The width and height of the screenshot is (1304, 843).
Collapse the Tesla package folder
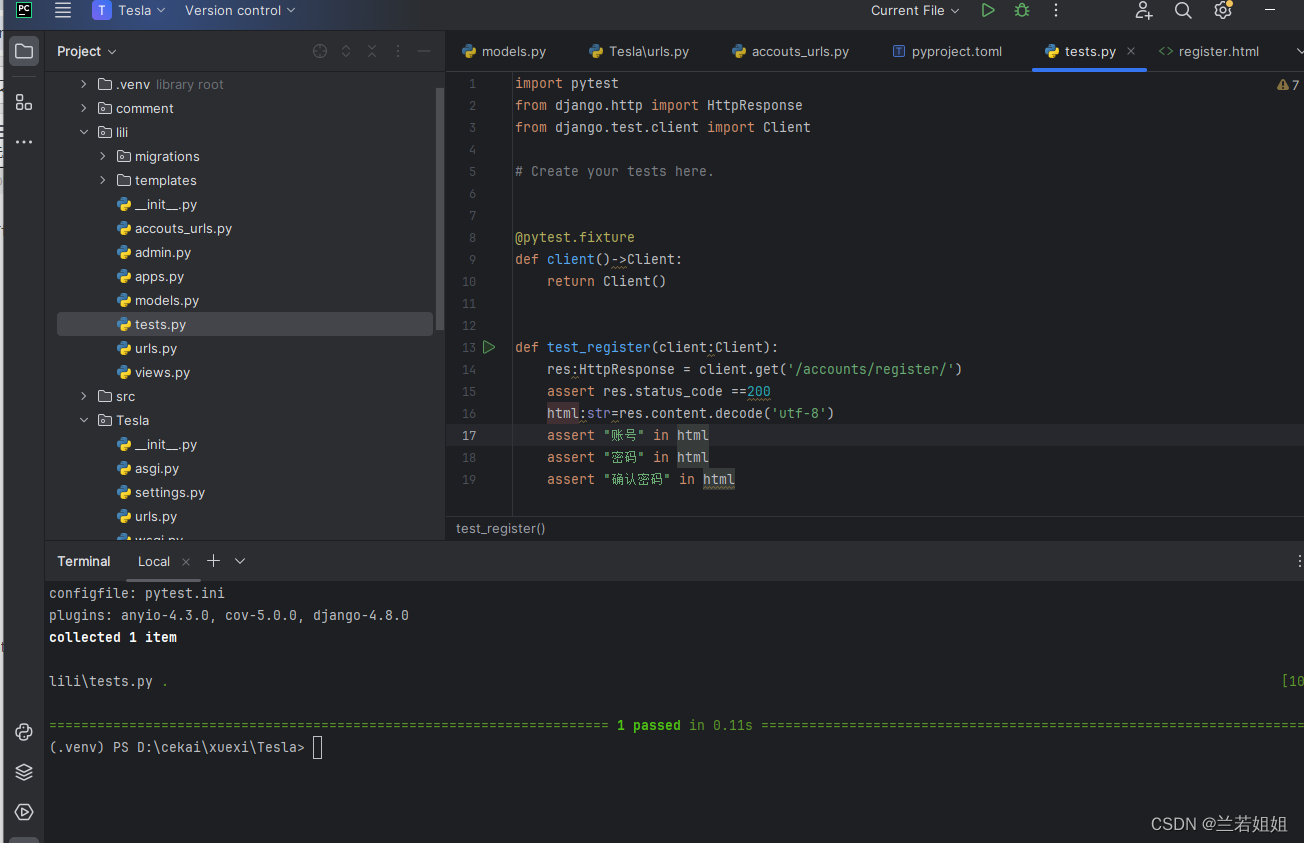[84, 420]
